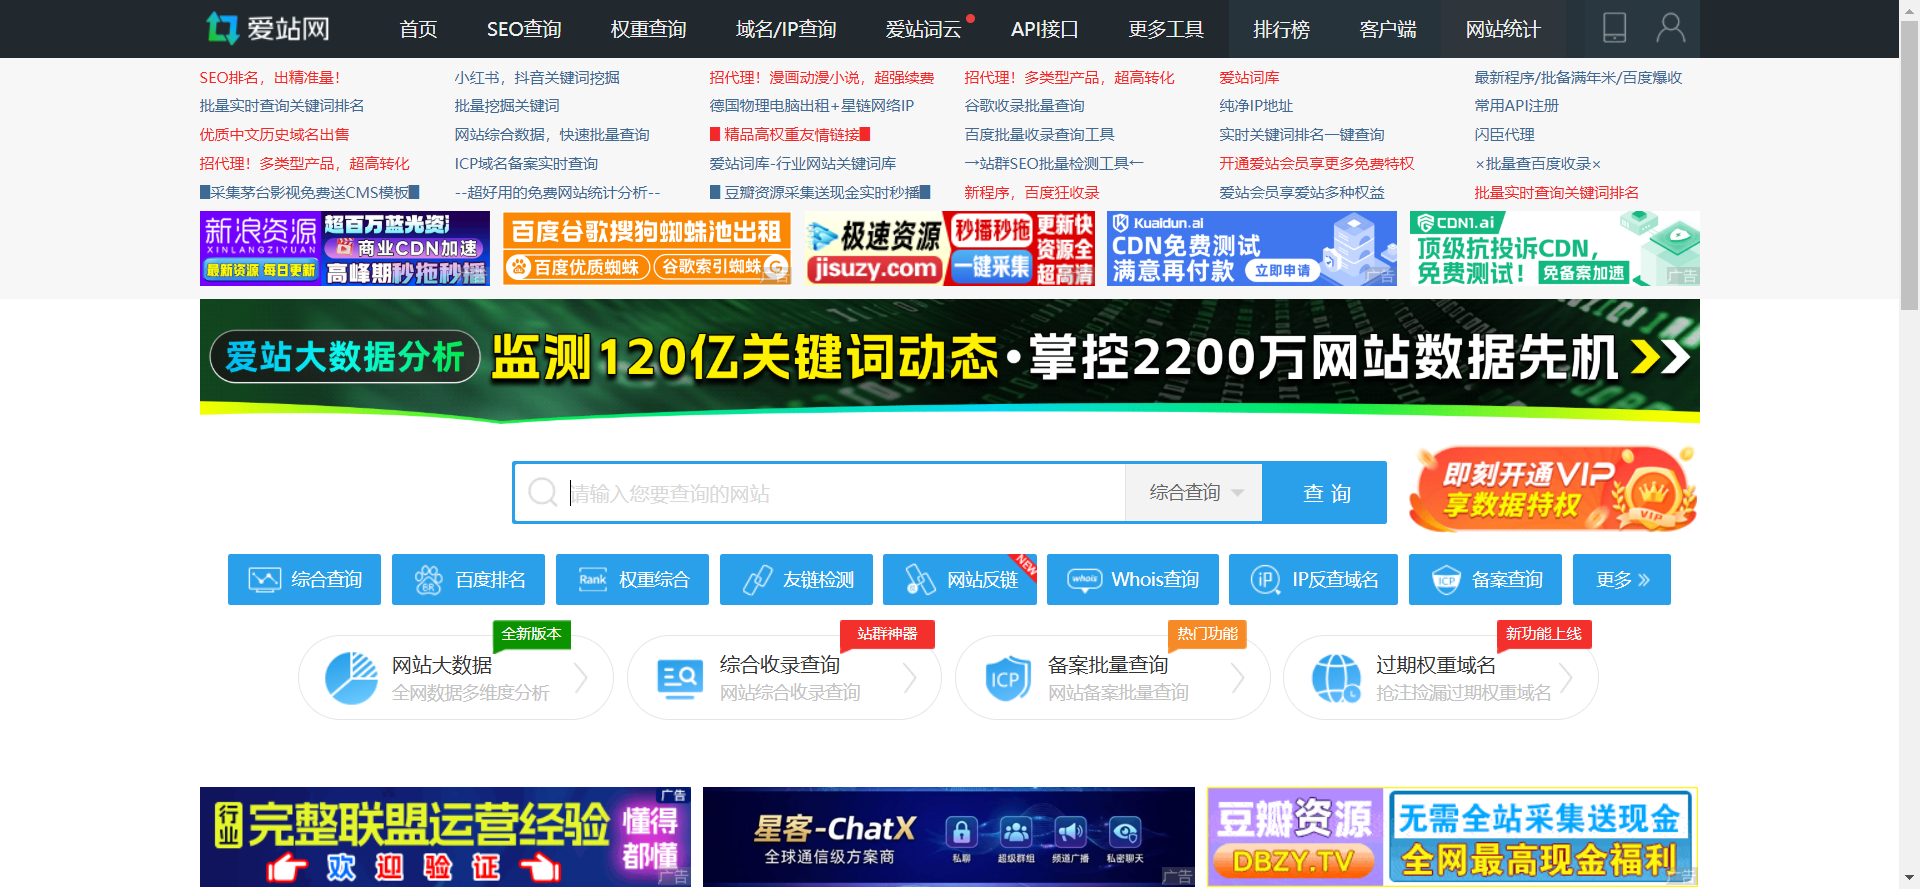This screenshot has height=889, width=1920.
Task: Click the IP反查域名 icon
Action: tap(1266, 580)
